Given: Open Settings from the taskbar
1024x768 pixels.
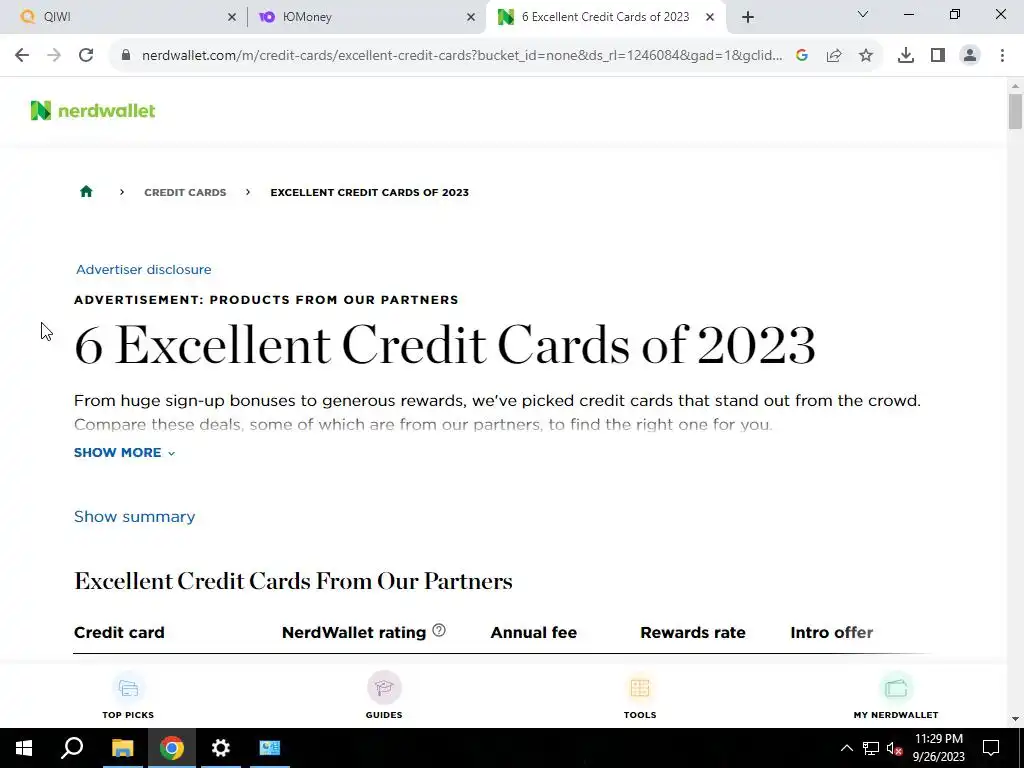Looking at the screenshot, I should [221, 748].
